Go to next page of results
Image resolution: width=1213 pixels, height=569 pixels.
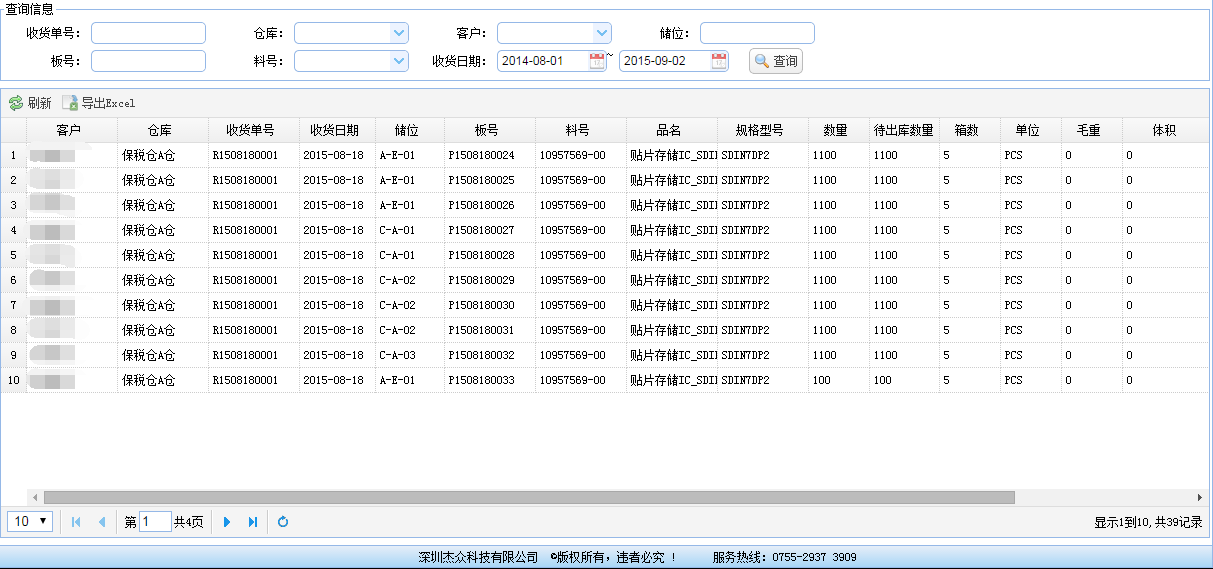point(227,522)
